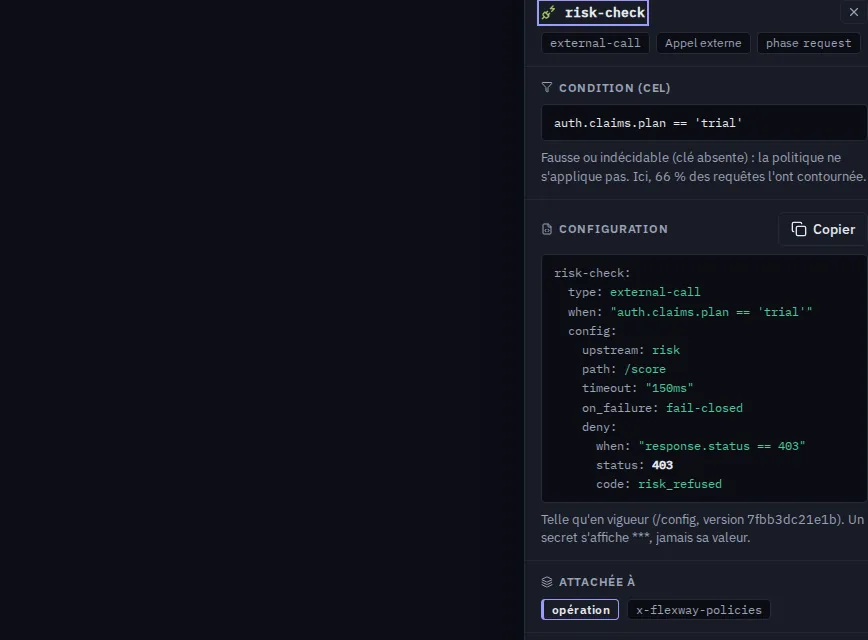Click the "Appel externe" tag
The width and height of the screenshot is (868, 640).
pos(703,43)
